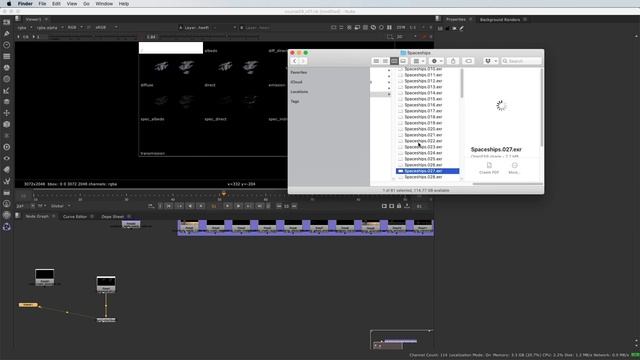Click the Node Graph navigator mini-map

(x=402, y=340)
